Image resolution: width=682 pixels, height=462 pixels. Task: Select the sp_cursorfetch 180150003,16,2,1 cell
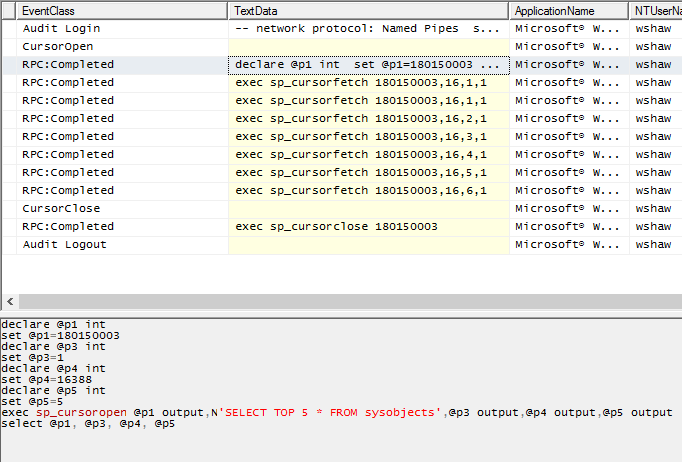coord(361,119)
